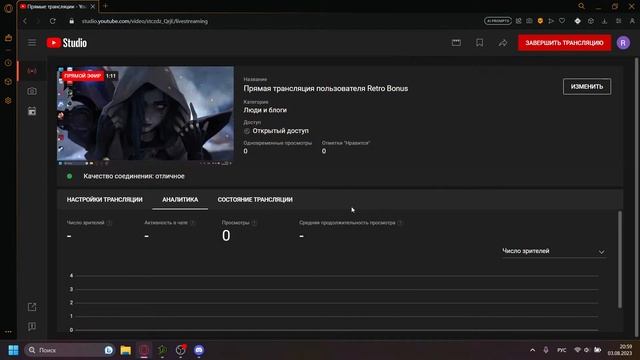Open the Windows Start menu
The image size is (640, 360).
(13, 350)
